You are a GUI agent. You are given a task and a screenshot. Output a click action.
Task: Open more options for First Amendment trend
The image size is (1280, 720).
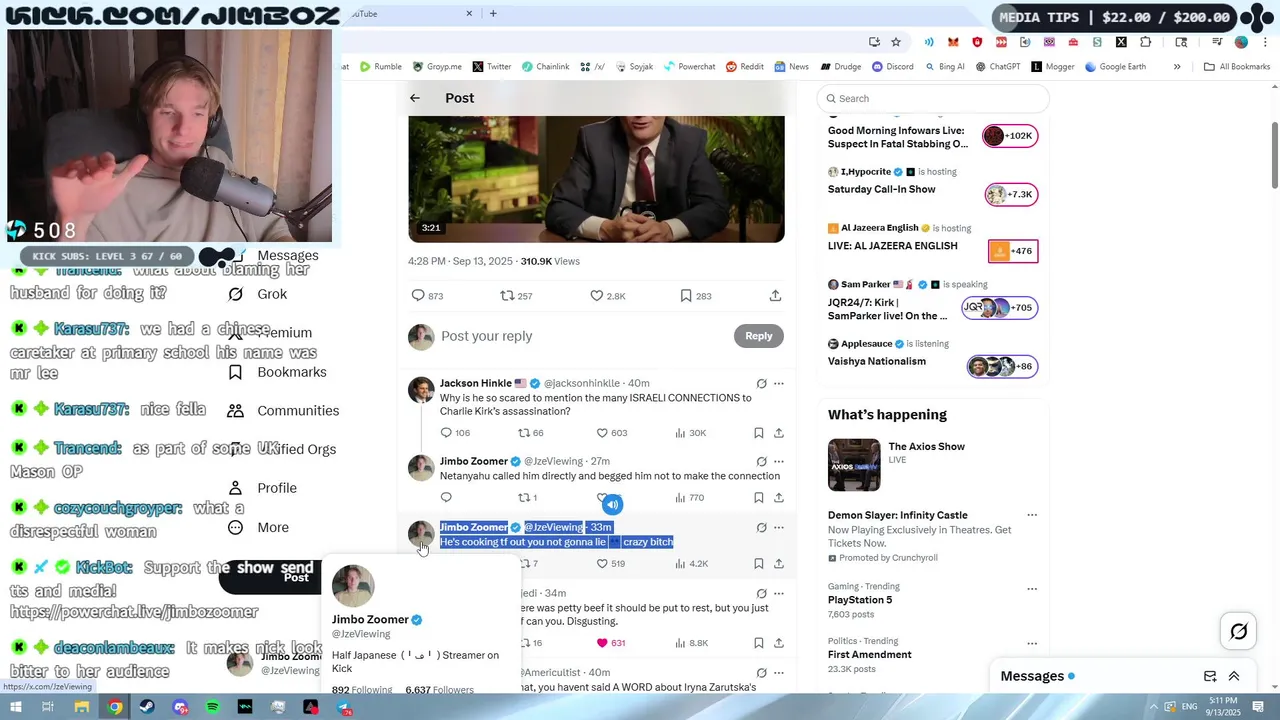click(x=1032, y=642)
